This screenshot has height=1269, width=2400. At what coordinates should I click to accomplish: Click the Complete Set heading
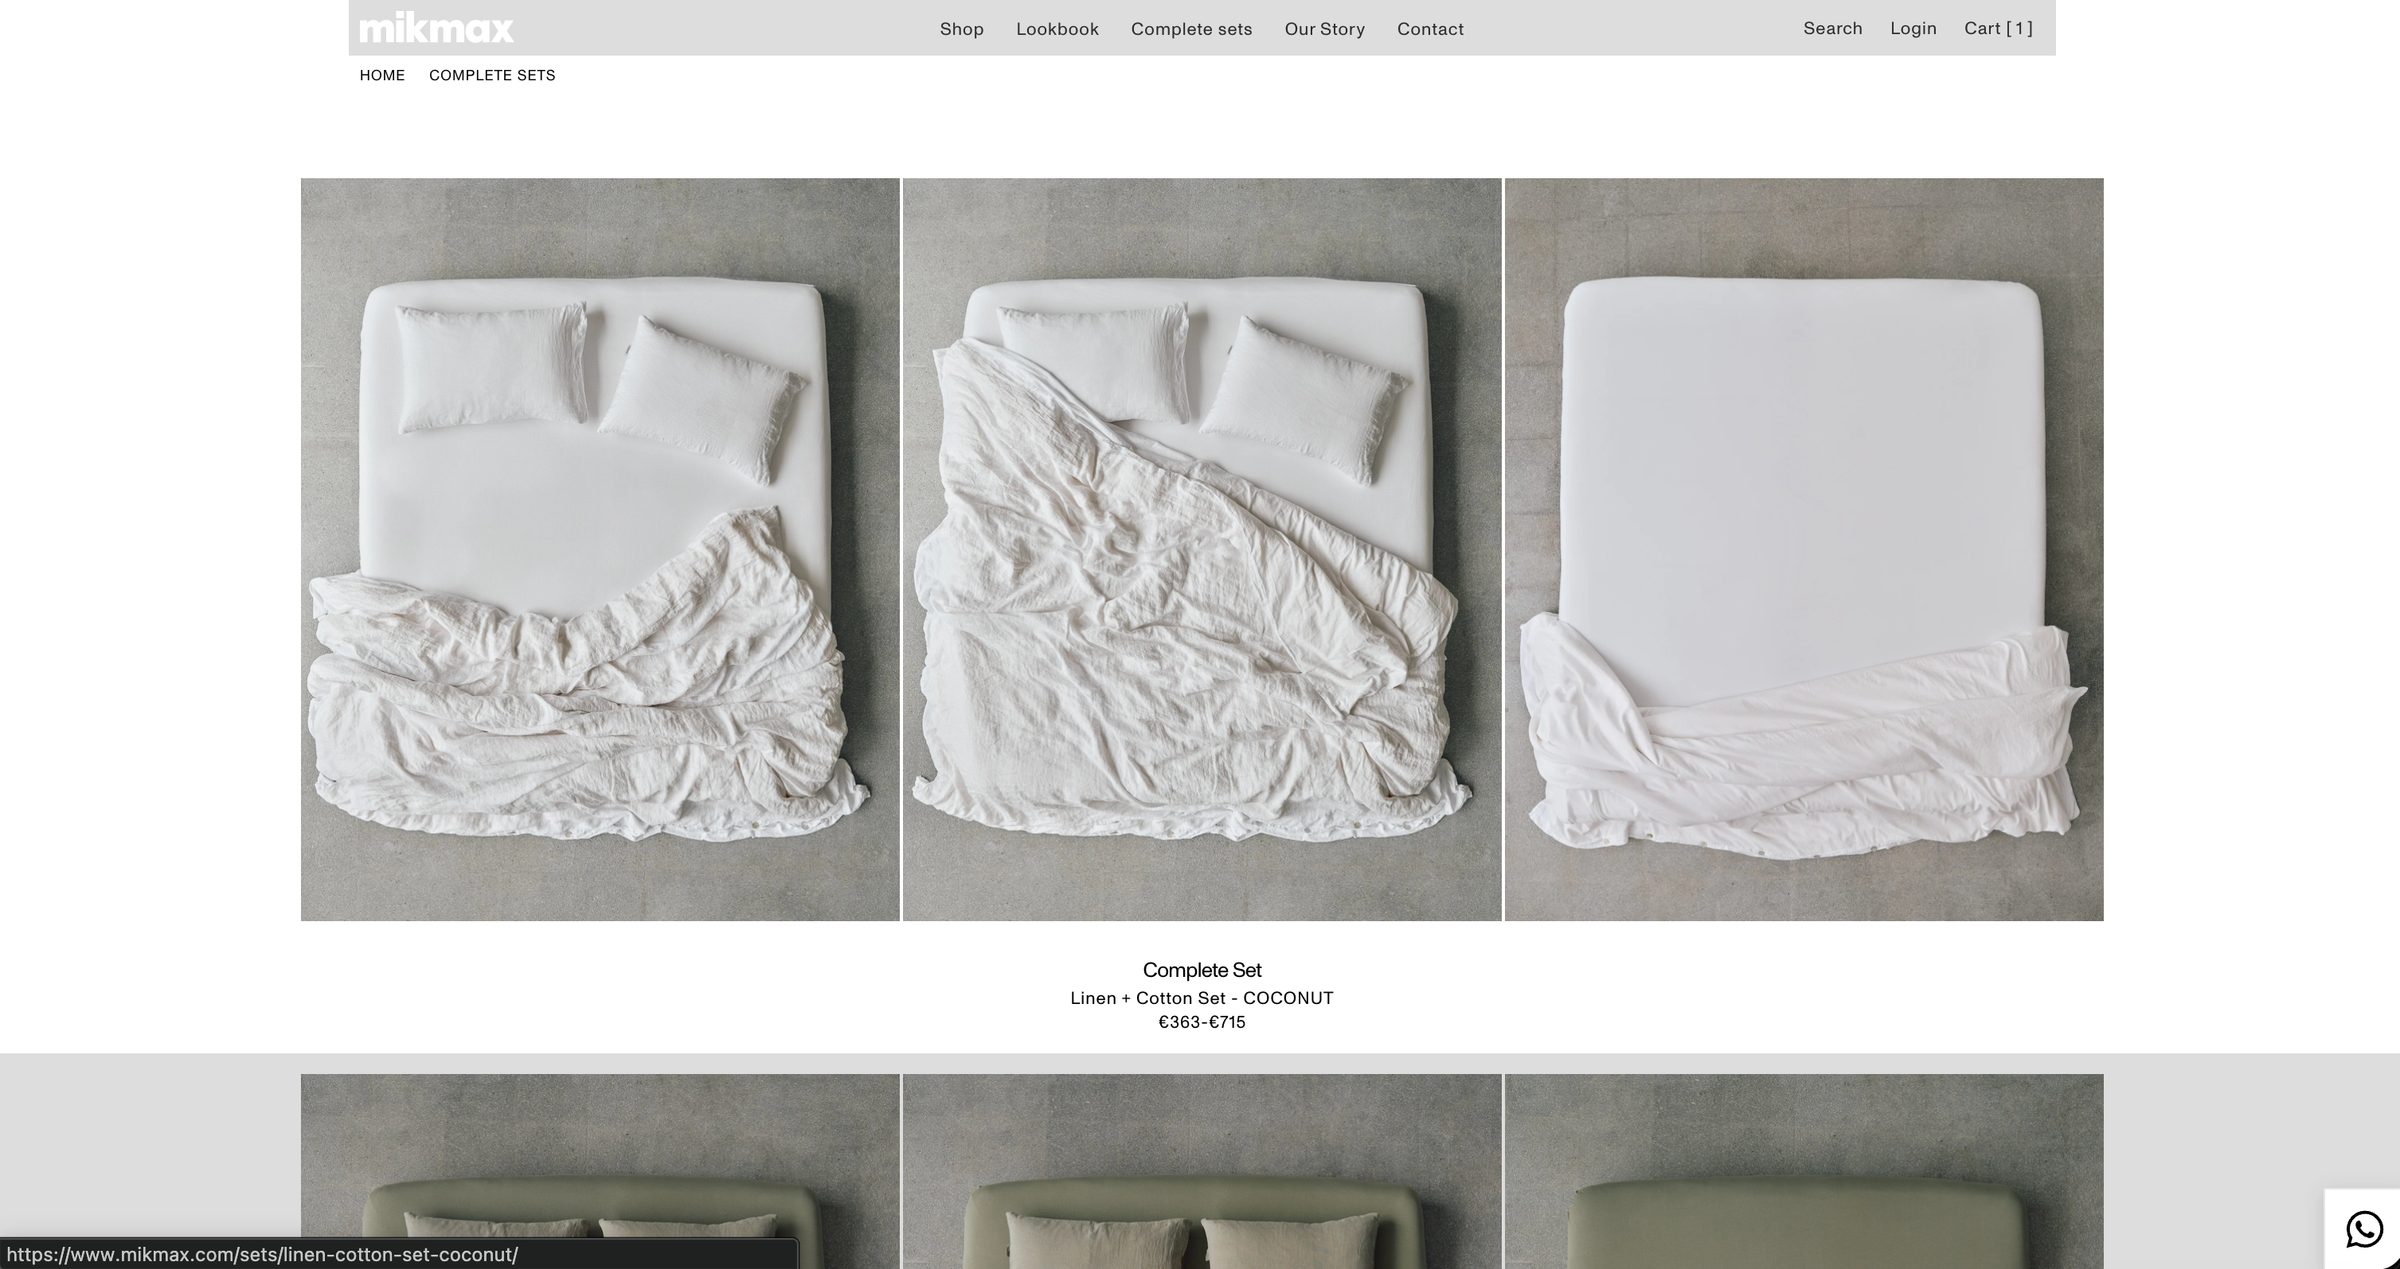[1201, 970]
